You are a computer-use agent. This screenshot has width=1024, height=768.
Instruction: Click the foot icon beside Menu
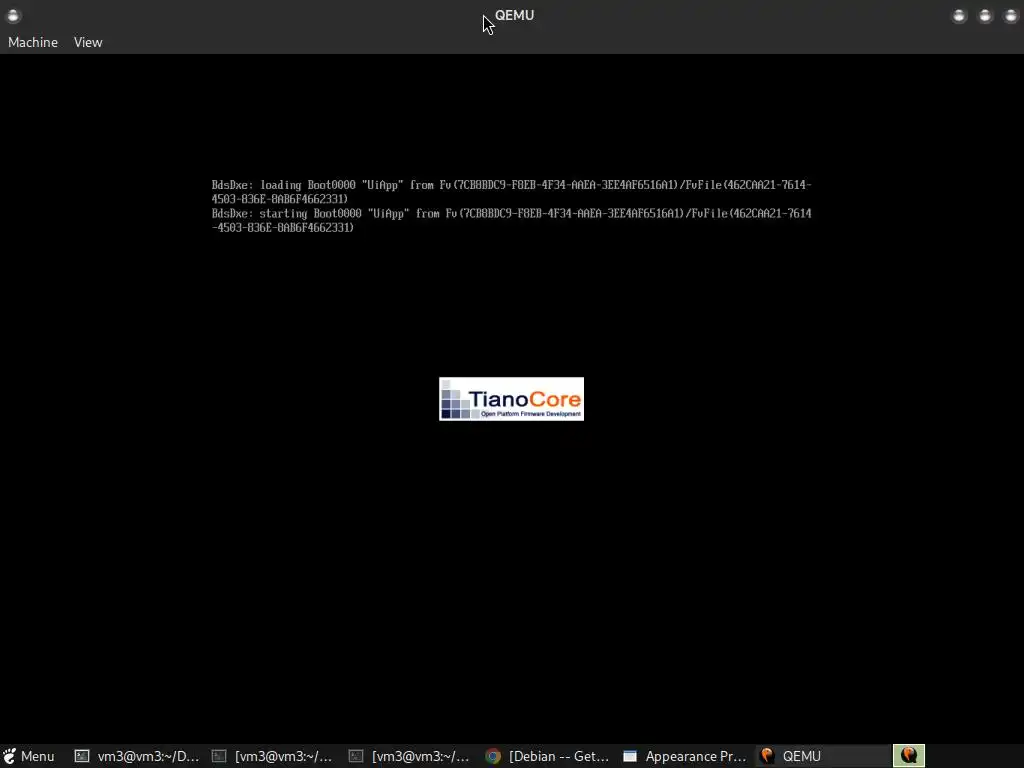coord(9,756)
